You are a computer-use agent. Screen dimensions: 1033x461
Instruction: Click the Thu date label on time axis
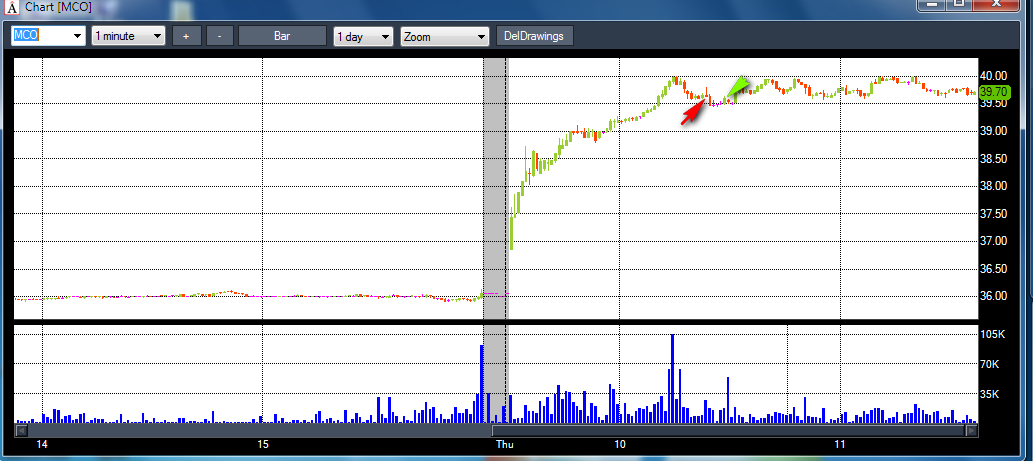click(505, 445)
